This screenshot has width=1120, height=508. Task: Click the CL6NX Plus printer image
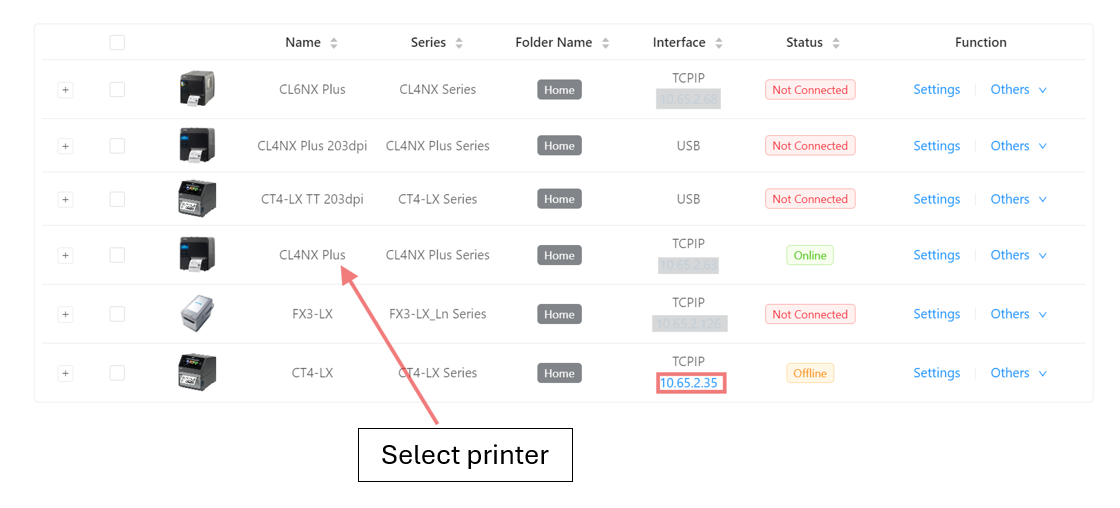click(x=197, y=89)
